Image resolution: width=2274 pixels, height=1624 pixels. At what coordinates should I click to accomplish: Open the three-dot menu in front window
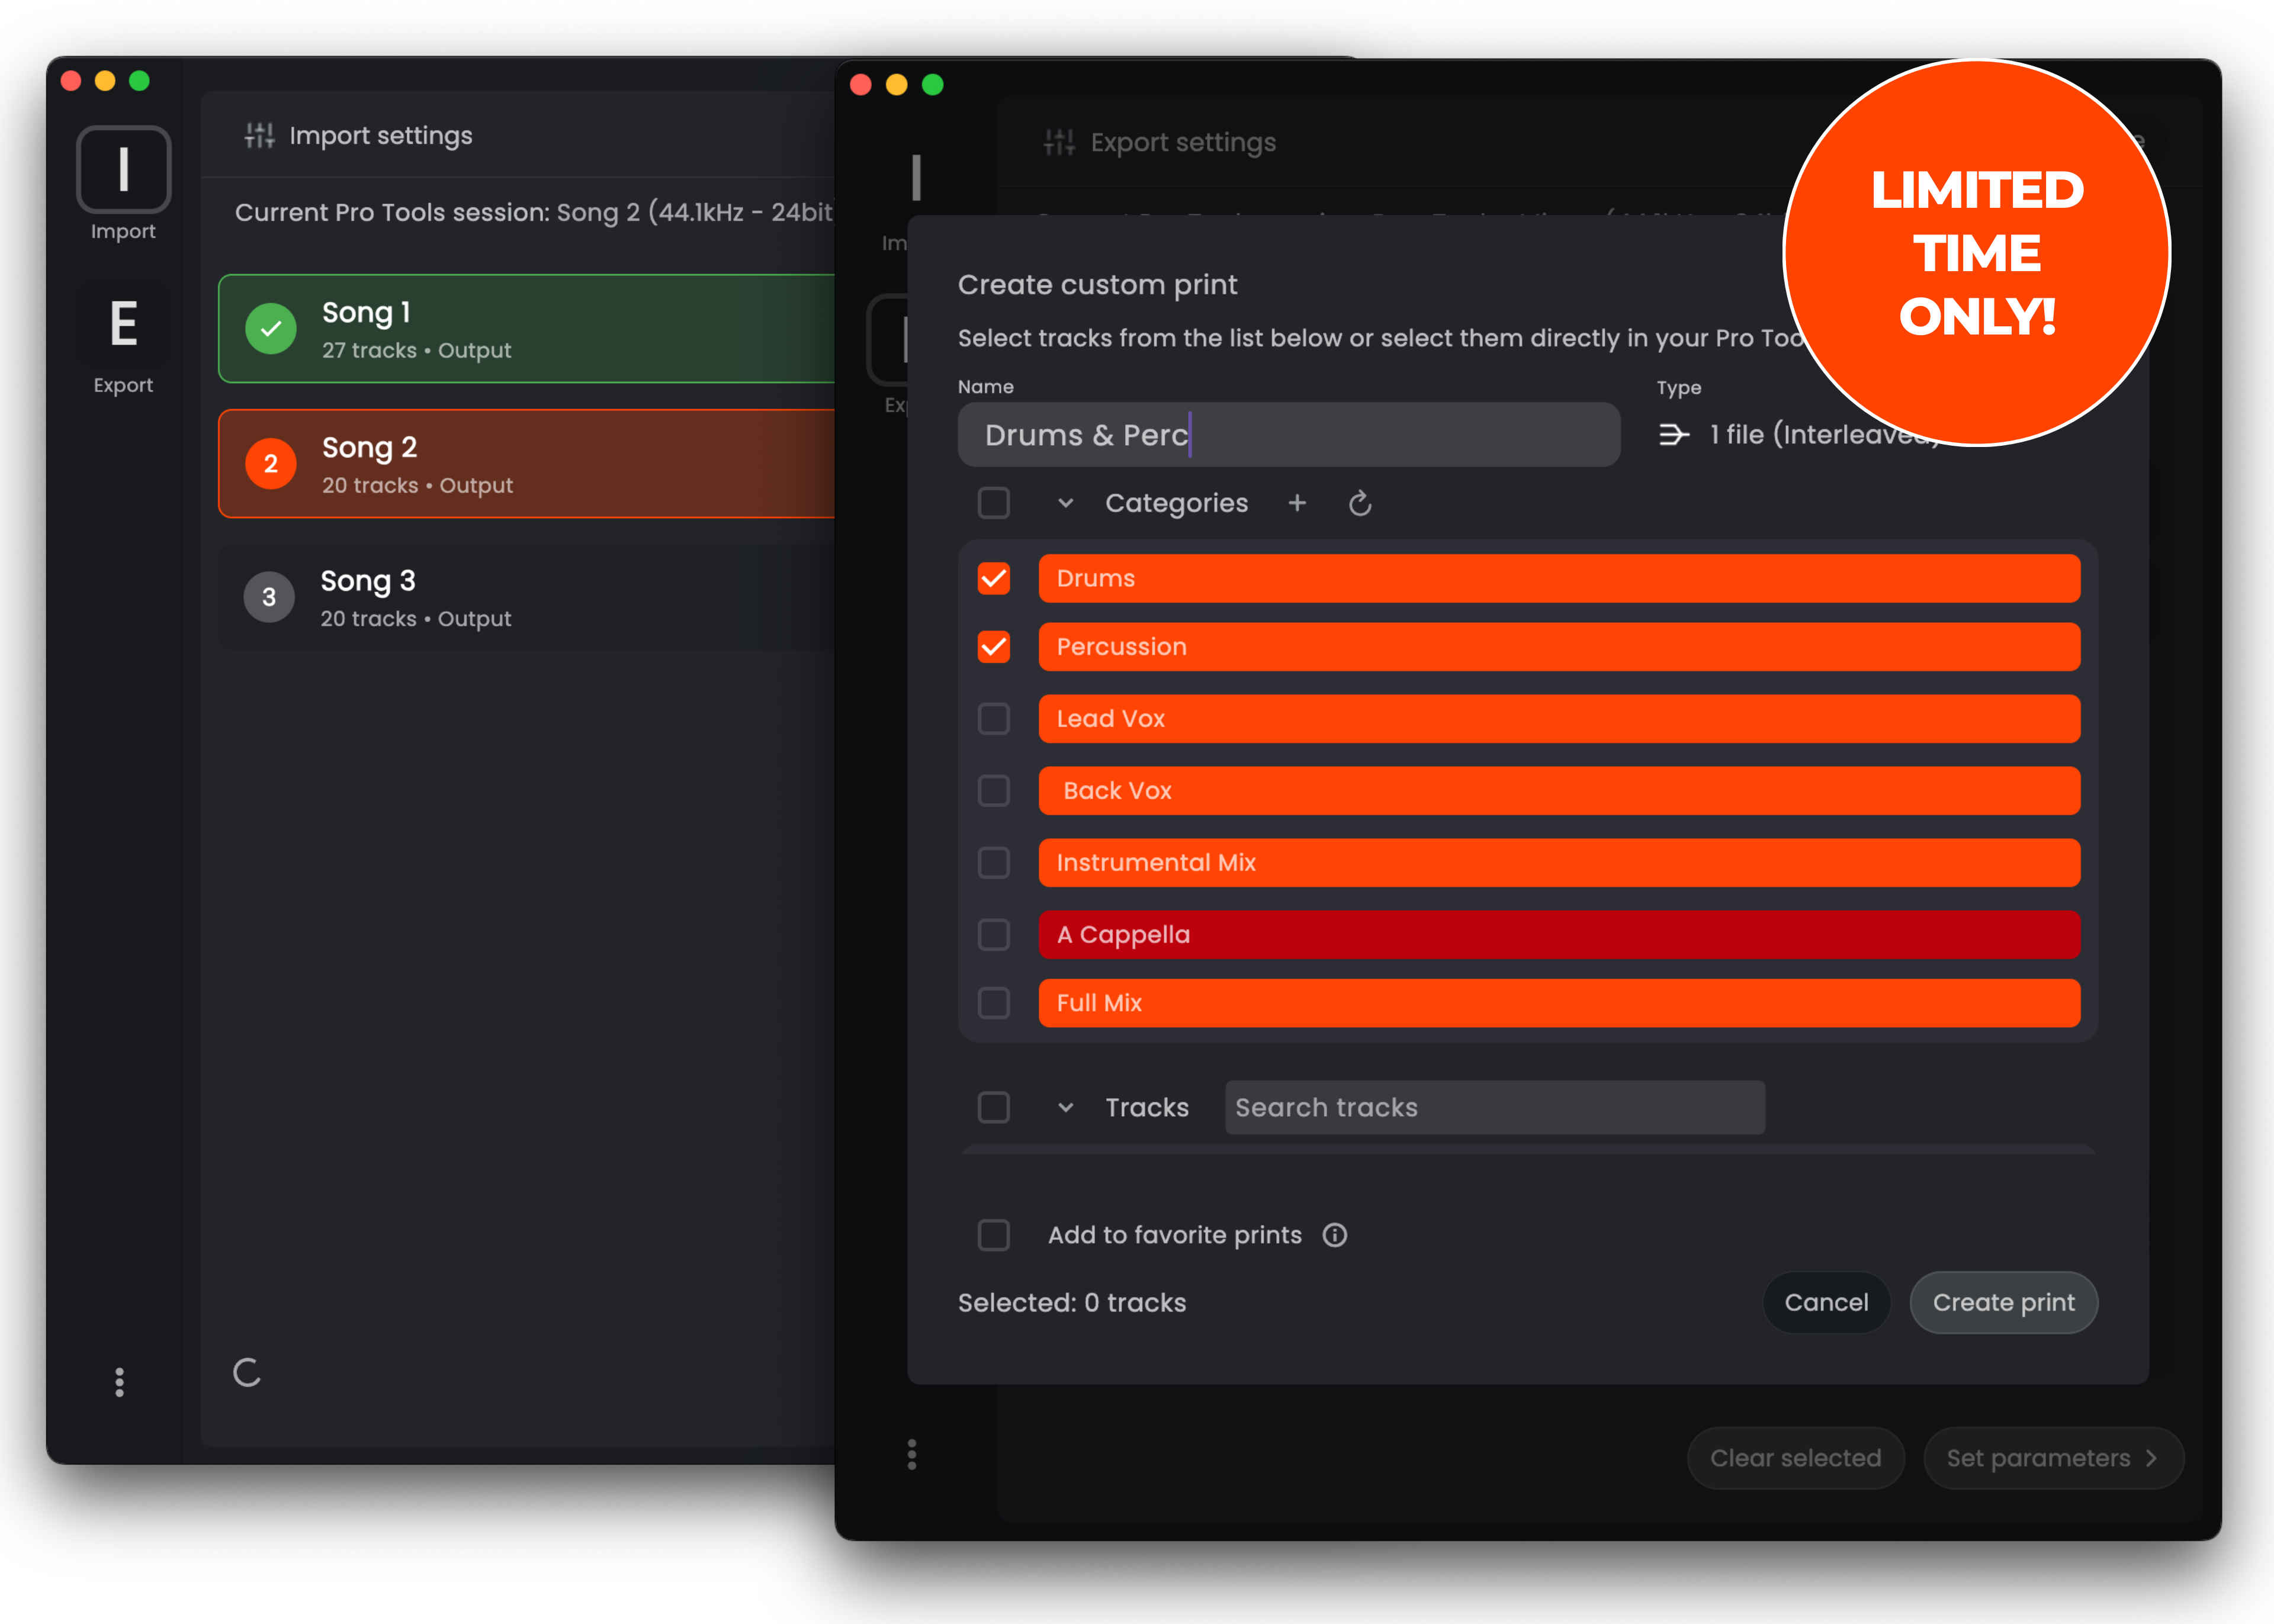911,1454
